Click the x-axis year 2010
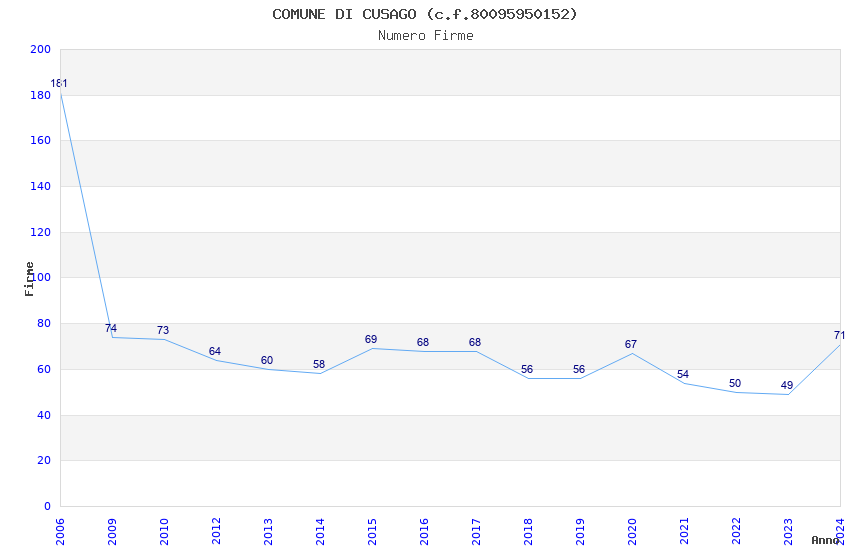 (164, 532)
